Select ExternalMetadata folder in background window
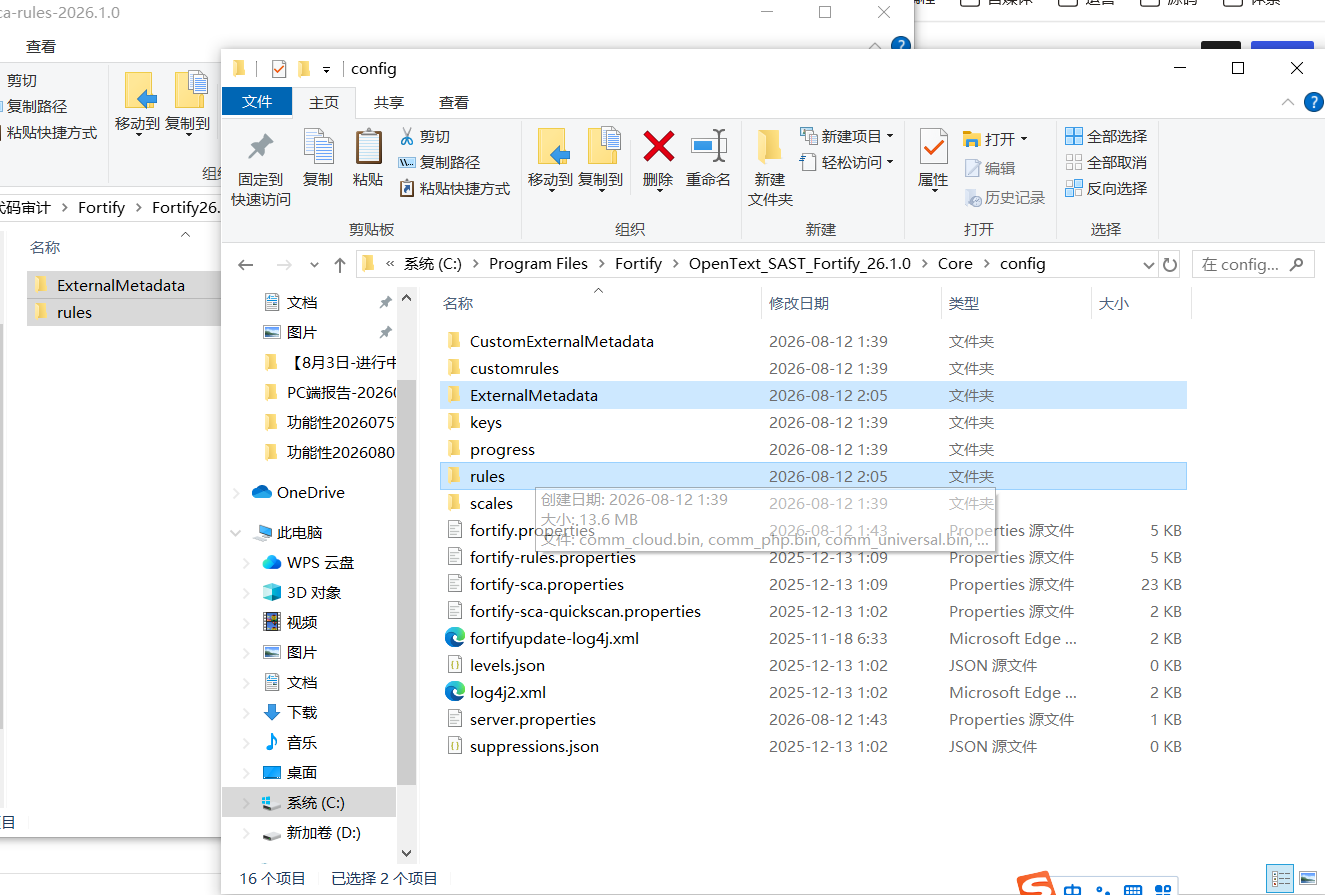This screenshot has height=895, width=1325. click(x=125, y=285)
